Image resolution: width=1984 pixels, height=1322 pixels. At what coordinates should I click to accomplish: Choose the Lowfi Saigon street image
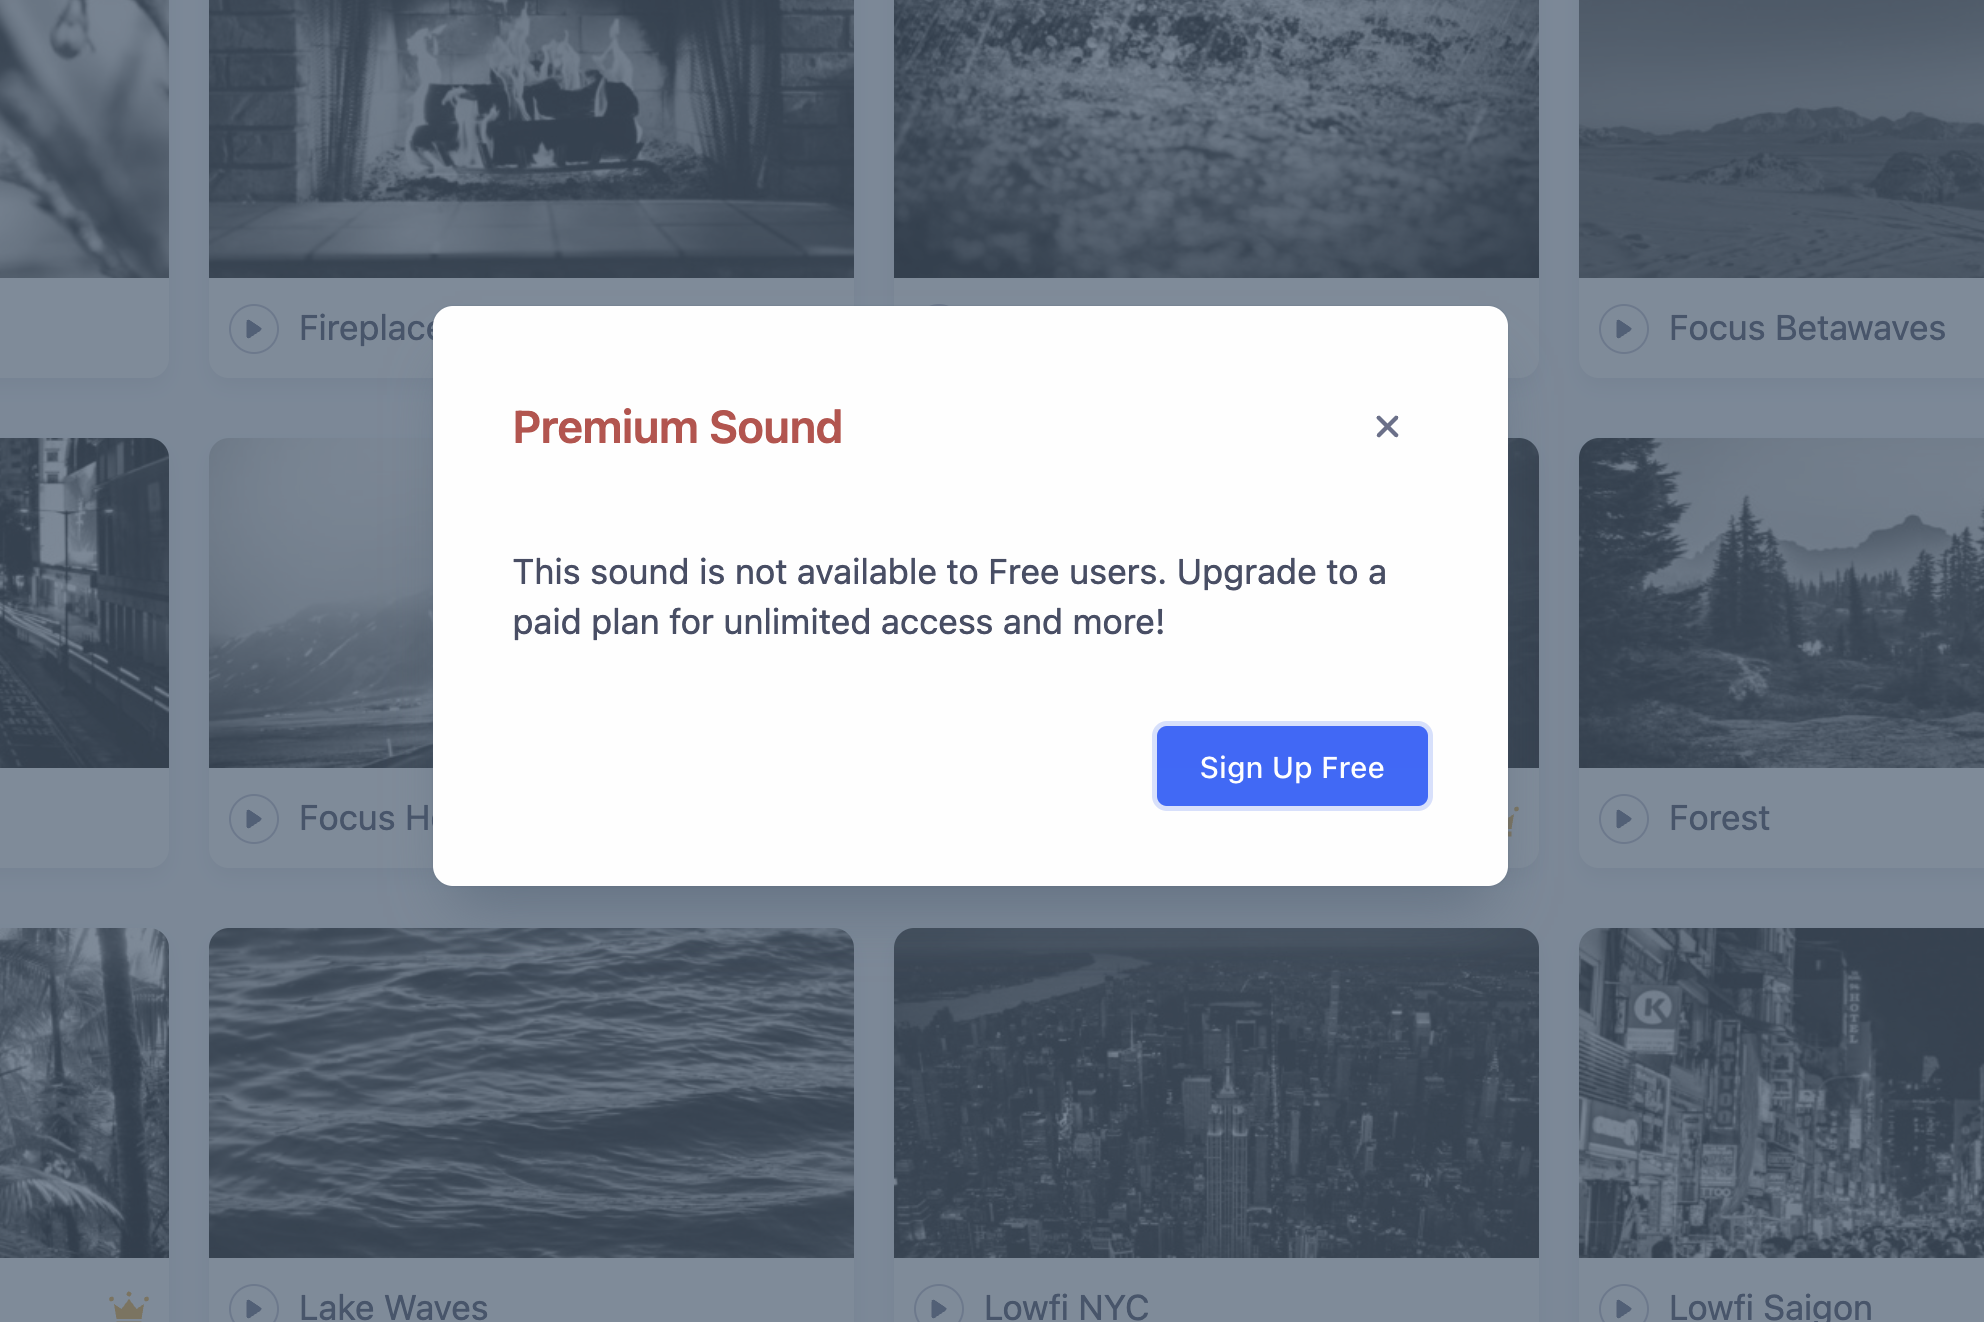pos(1780,1092)
